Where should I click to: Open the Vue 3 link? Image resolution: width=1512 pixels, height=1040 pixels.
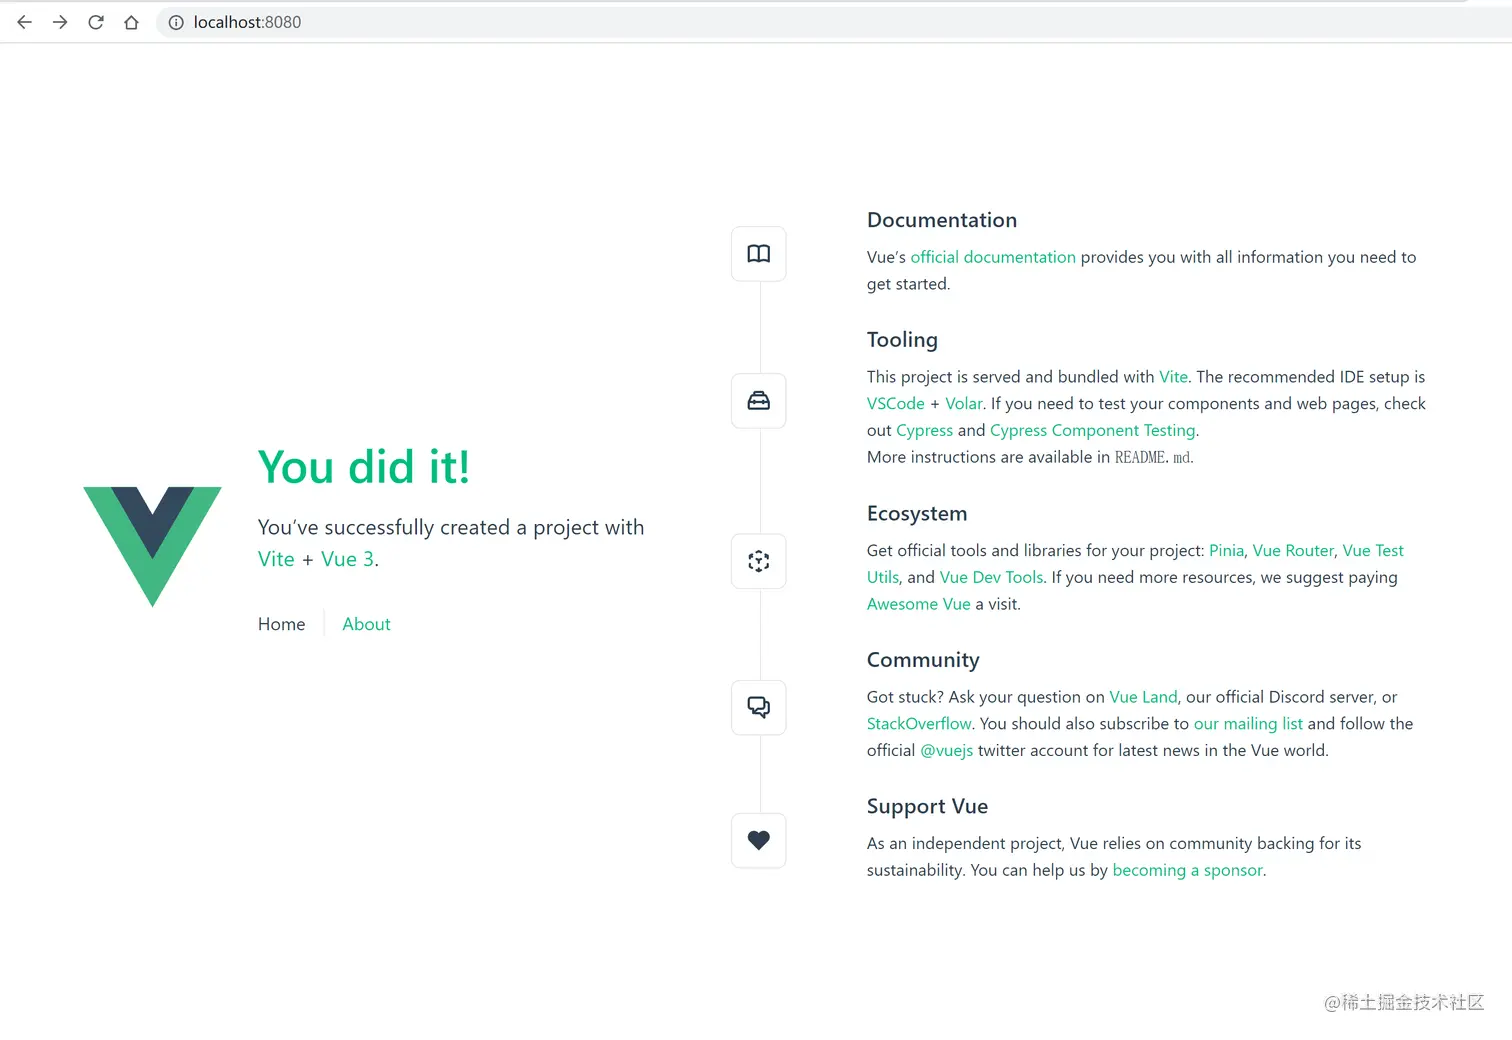click(x=347, y=559)
